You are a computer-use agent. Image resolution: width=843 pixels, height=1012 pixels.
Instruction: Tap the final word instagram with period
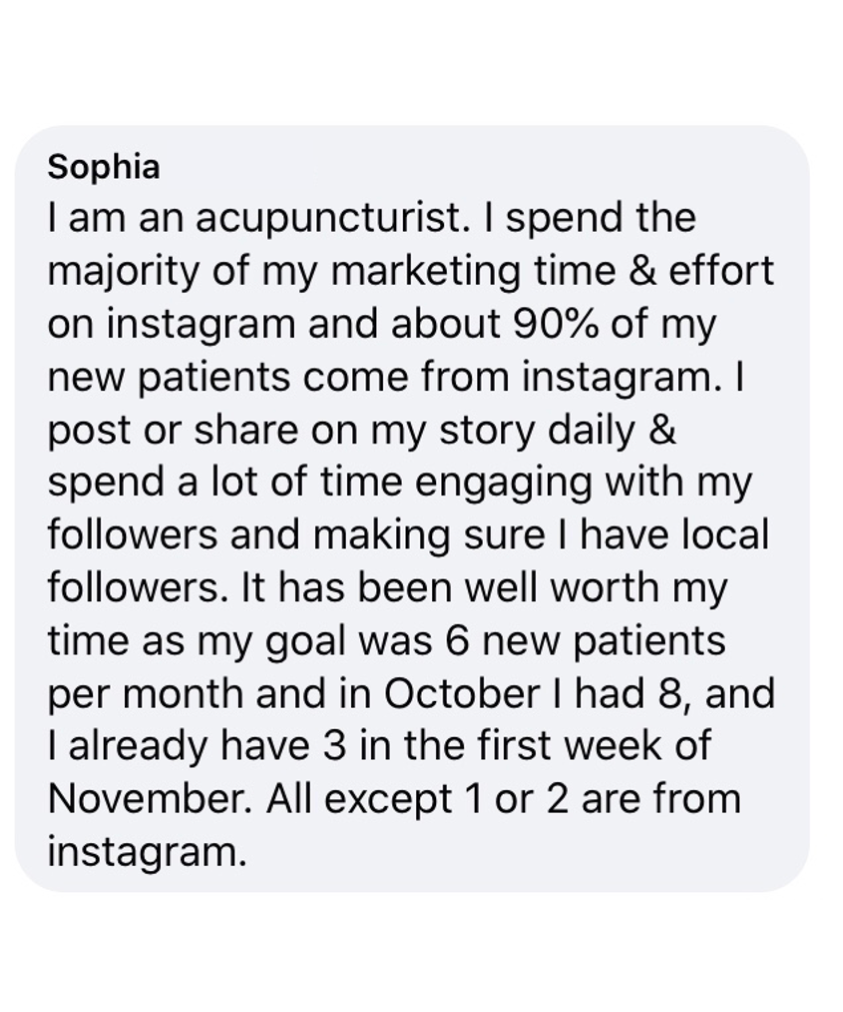click(147, 854)
